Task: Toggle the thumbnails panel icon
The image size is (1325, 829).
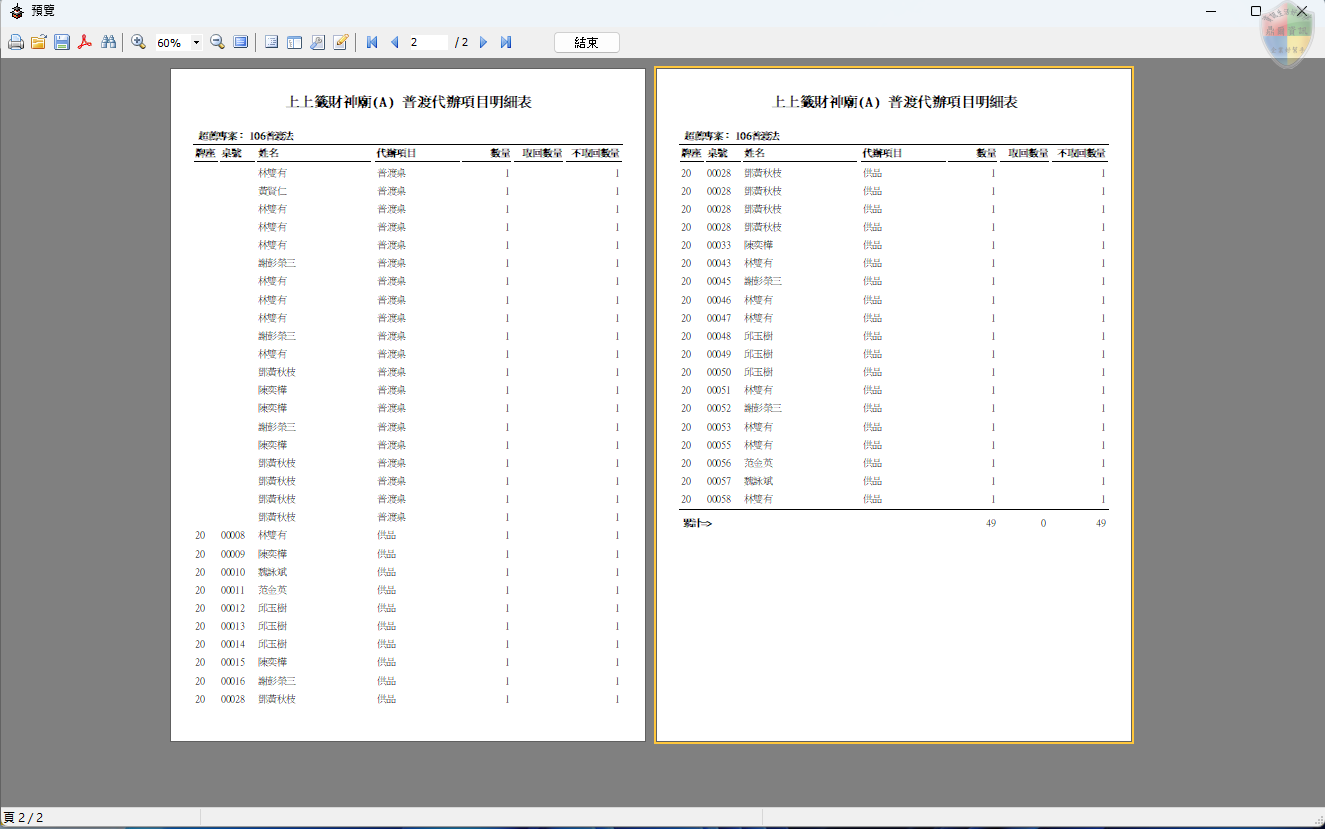Action: [294, 43]
